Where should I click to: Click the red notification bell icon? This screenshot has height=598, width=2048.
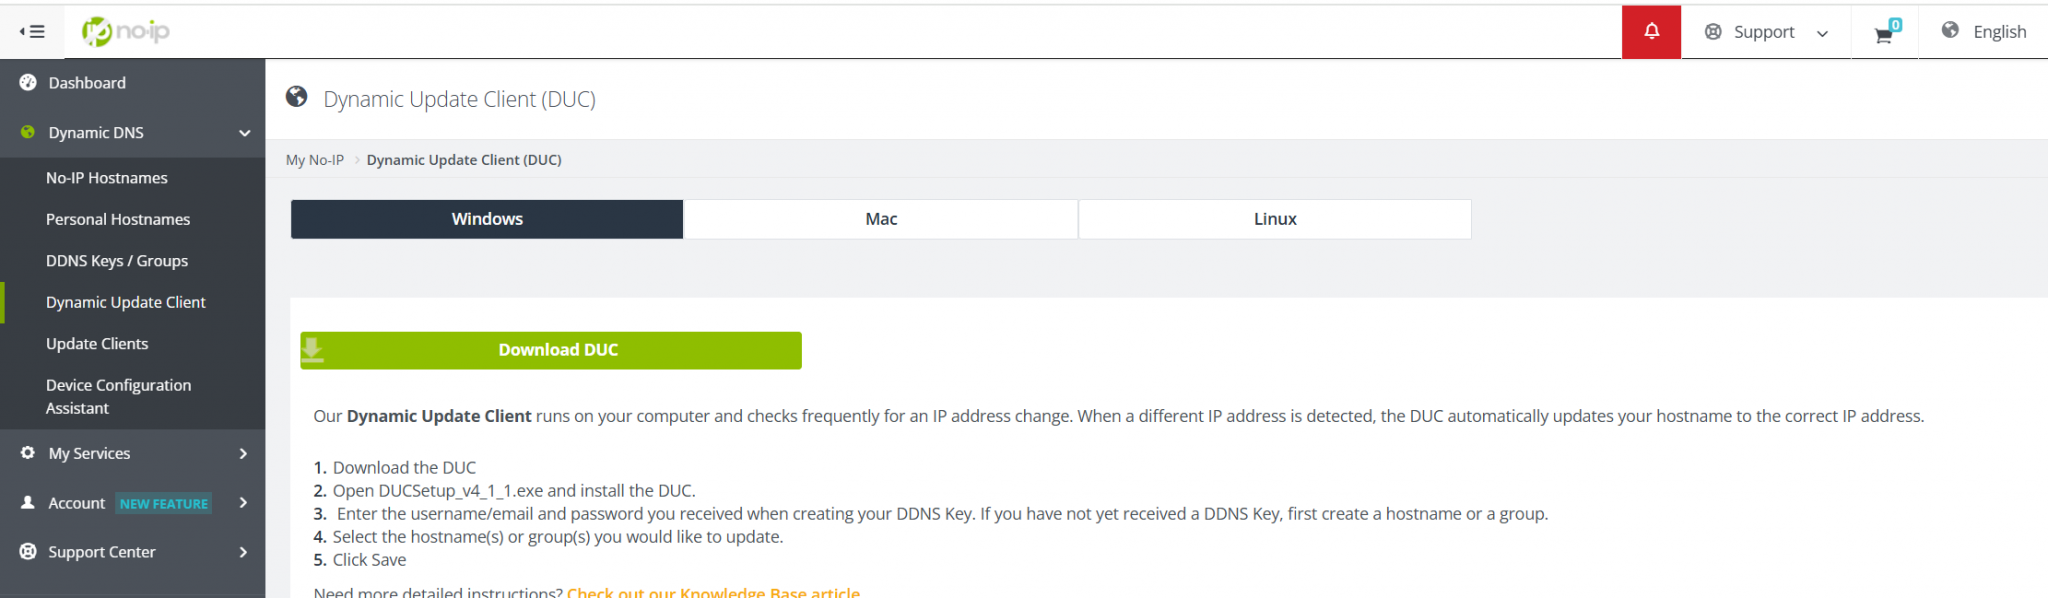pyautogui.click(x=1651, y=31)
